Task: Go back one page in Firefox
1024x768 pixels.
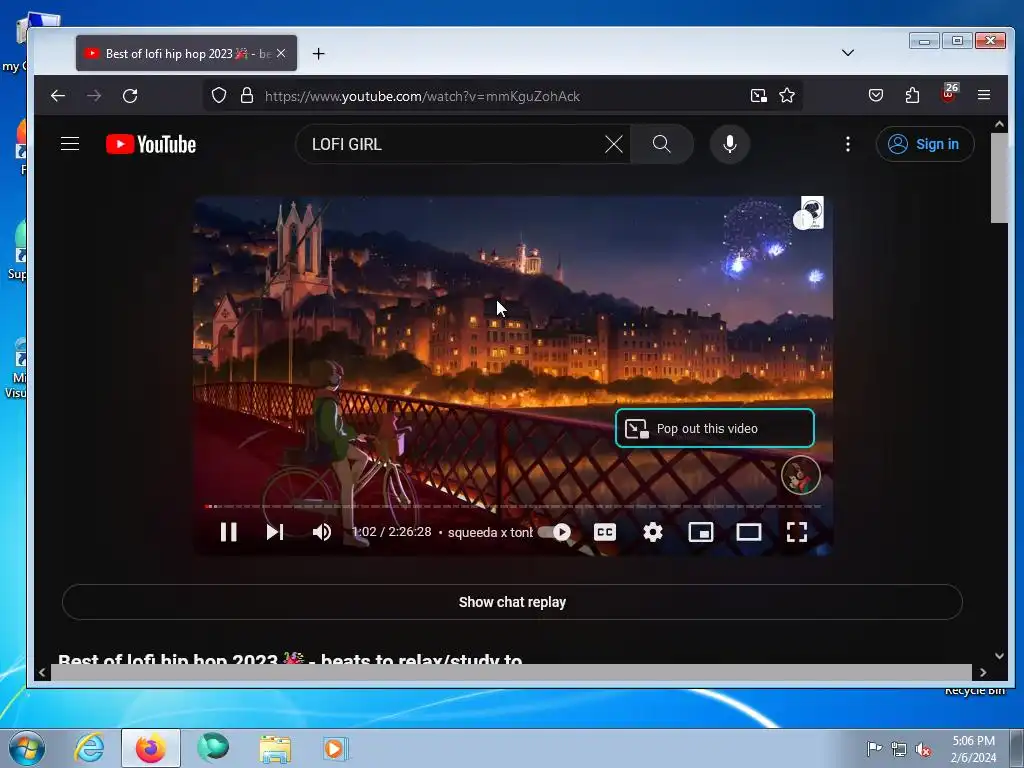Action: (58, 96)
